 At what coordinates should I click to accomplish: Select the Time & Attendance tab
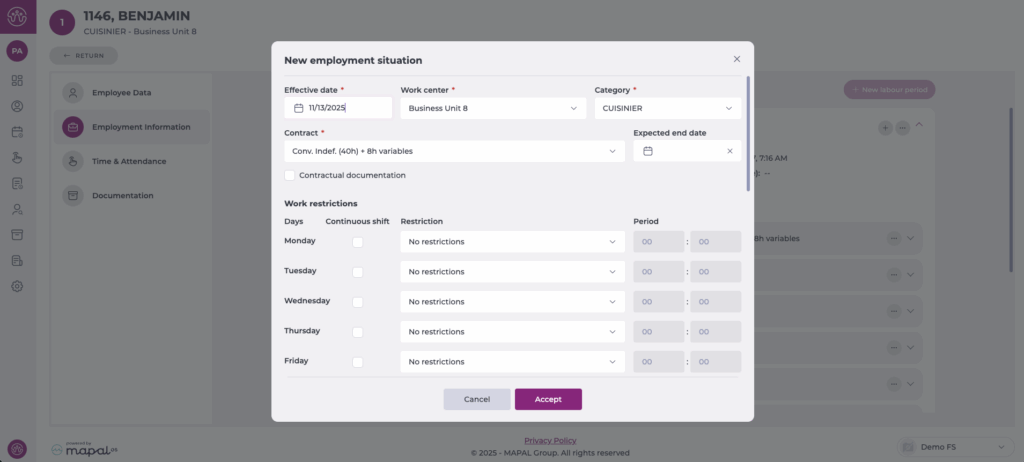click(x=129, y=161)
